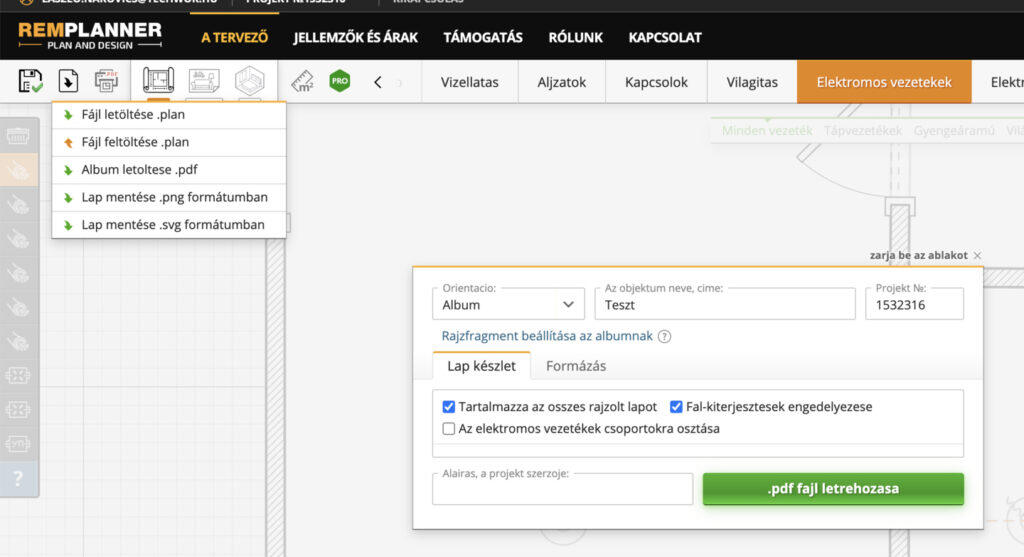Open the Vizellatas tab
Screen dimensions: 1024x557
470,82
